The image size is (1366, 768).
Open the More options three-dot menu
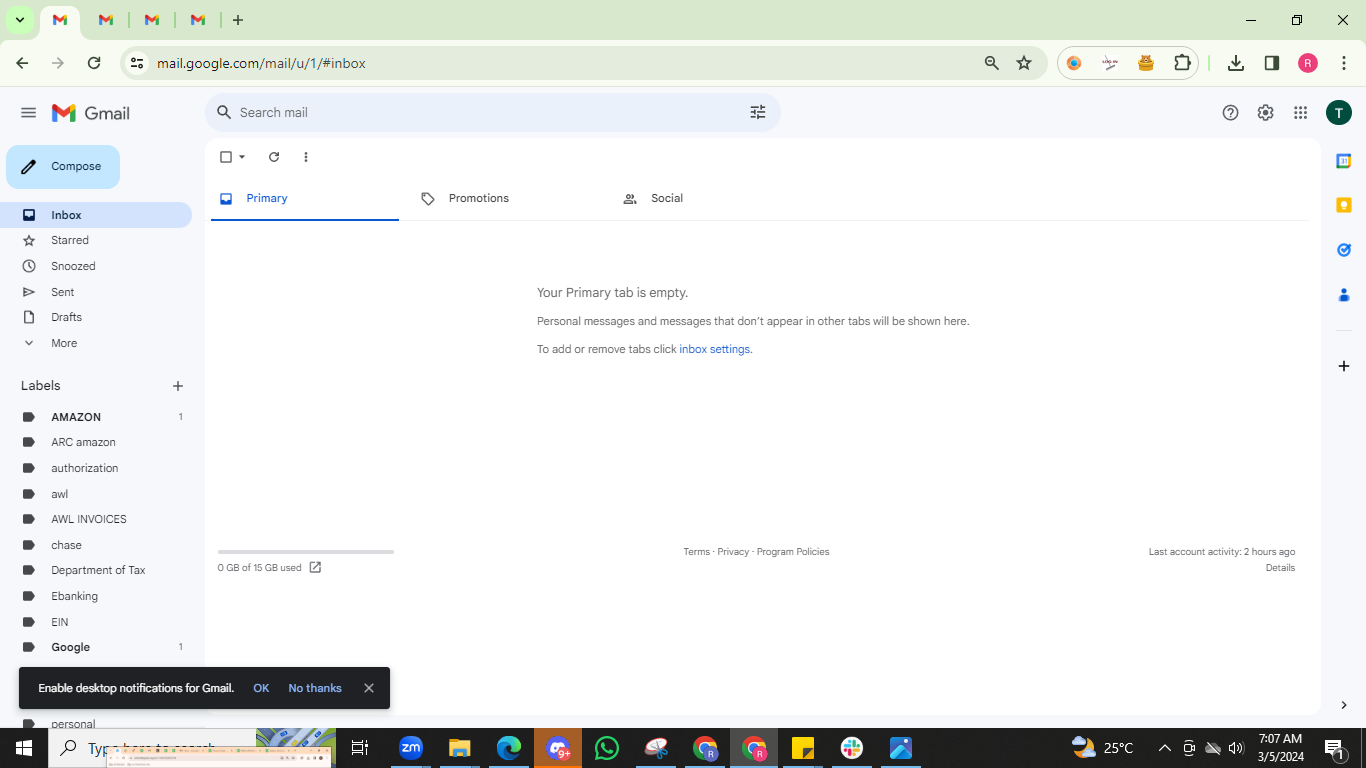[306, 157]
